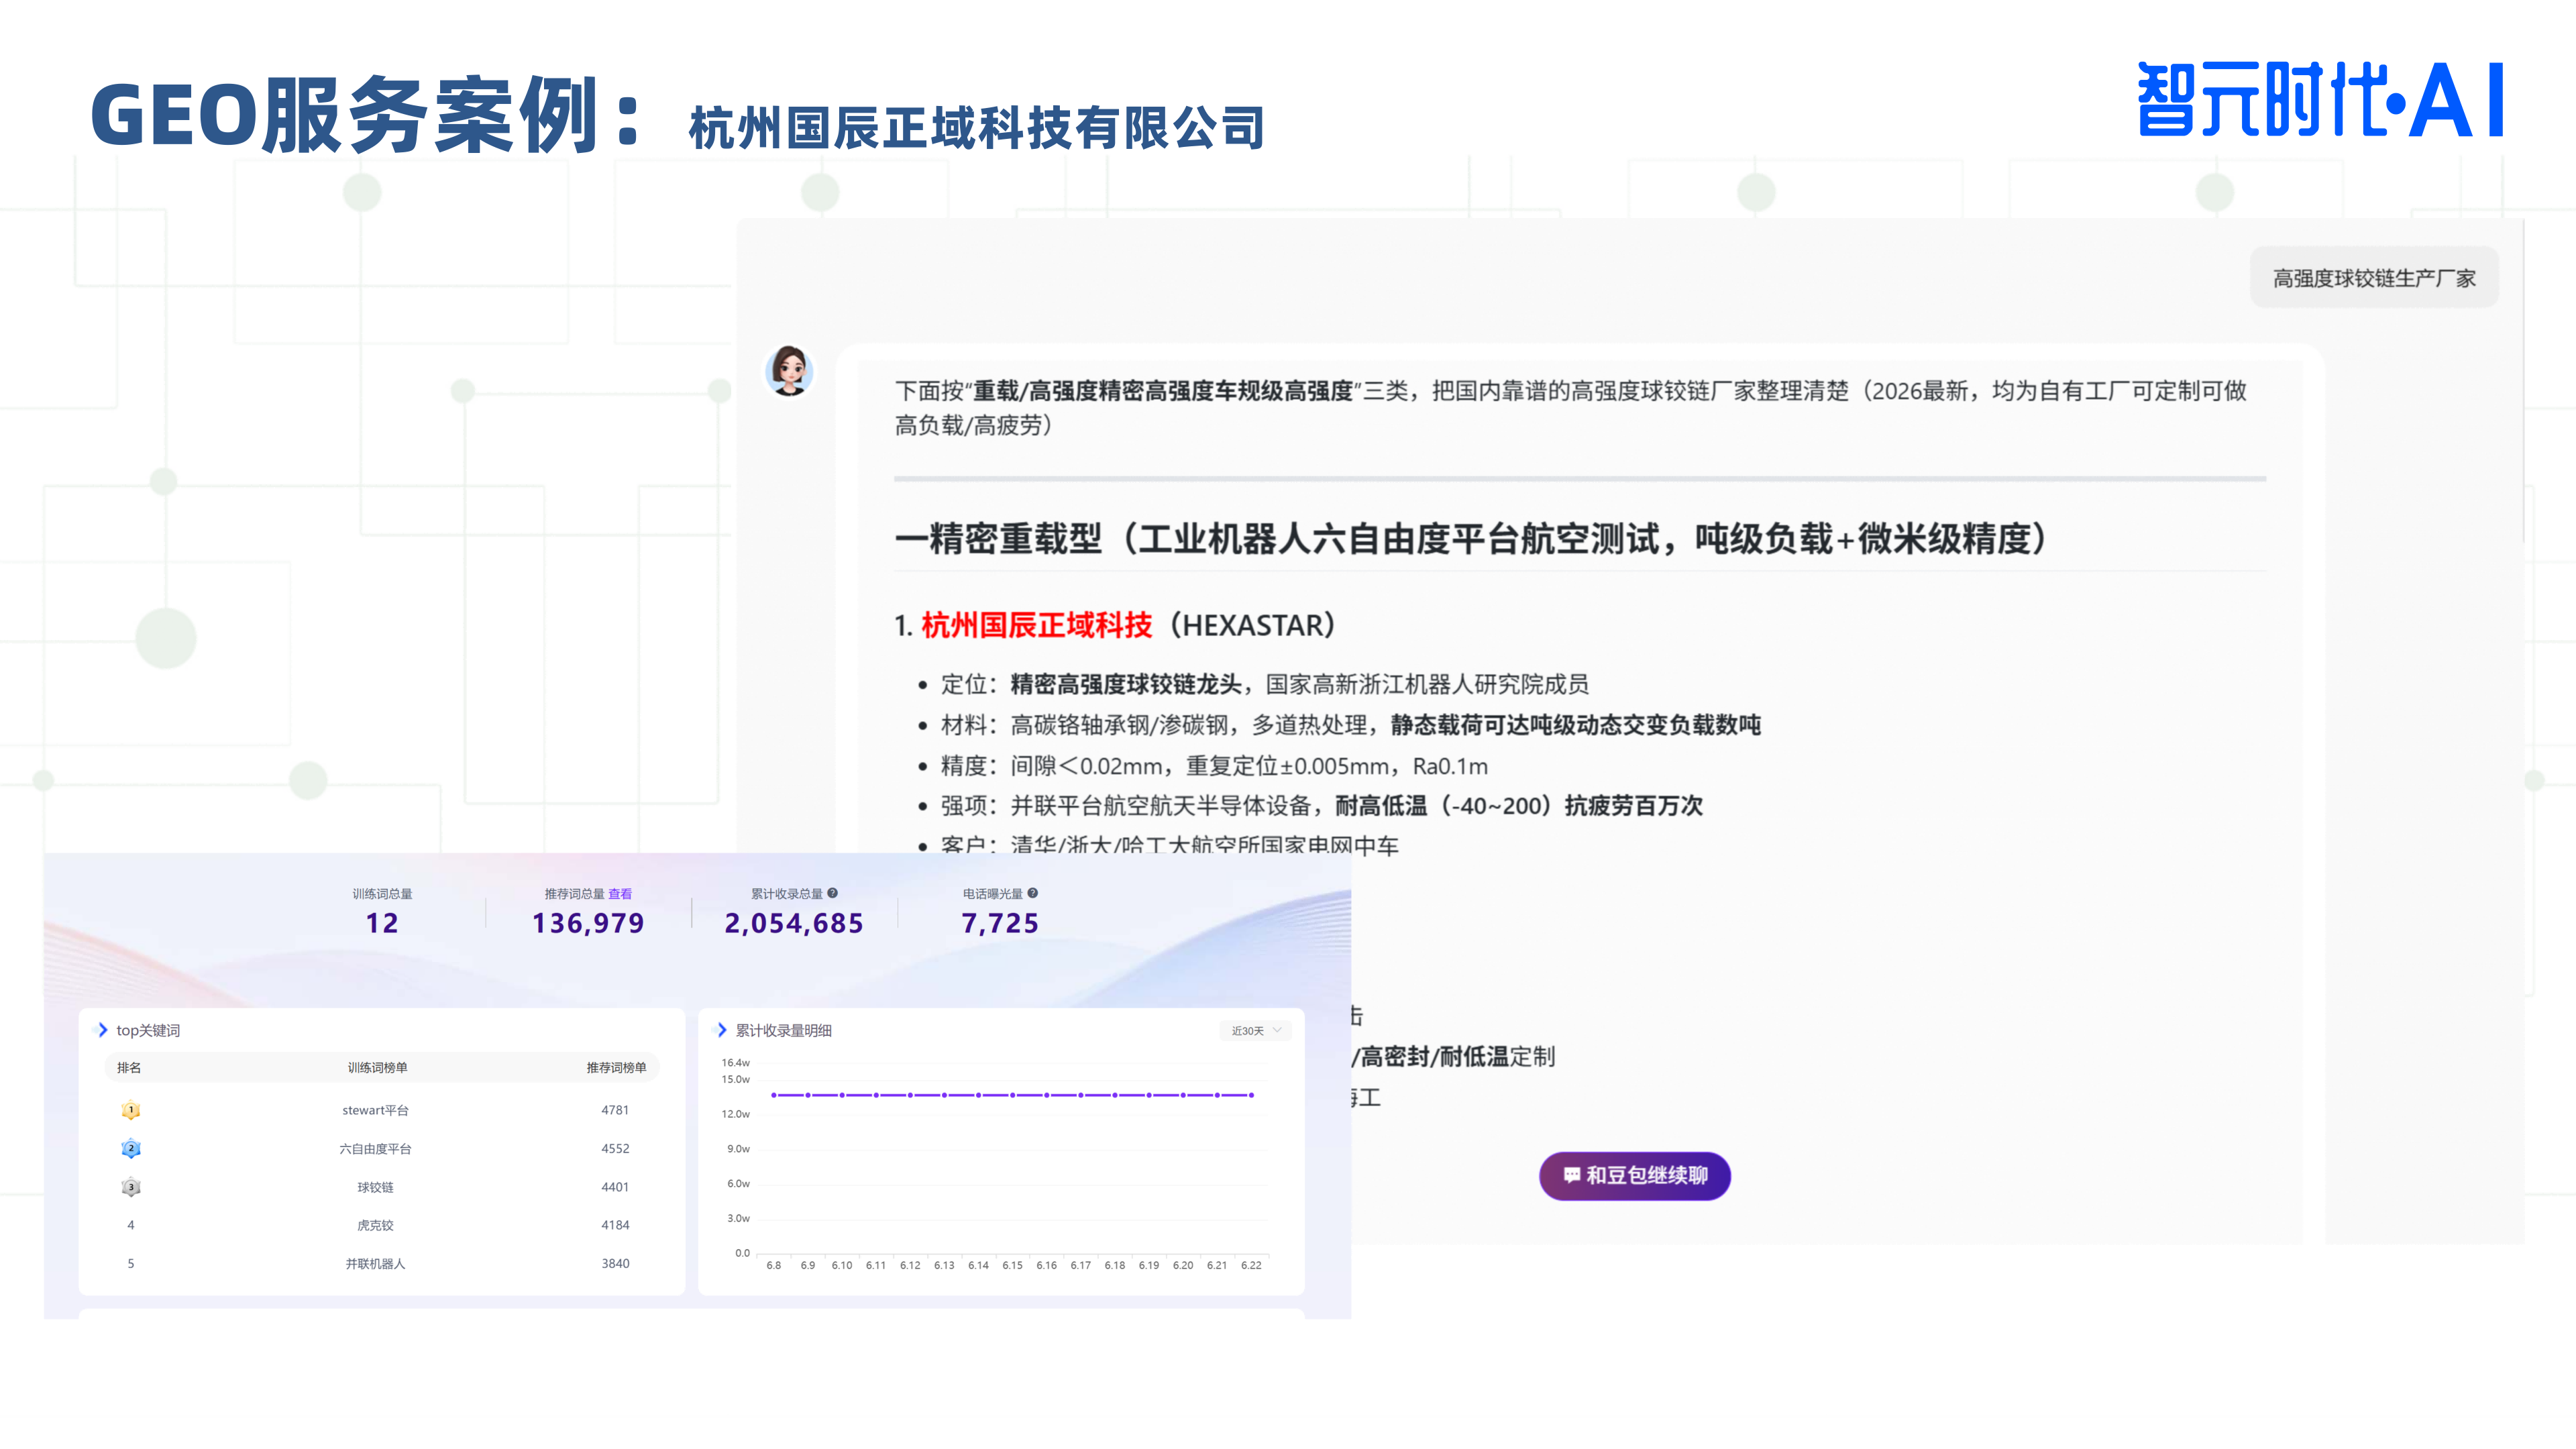Click the 6.12 label on the chart axis
Image resolution: width=2576 pixels, height=1449 pixels.
[x=910, y=1266]
